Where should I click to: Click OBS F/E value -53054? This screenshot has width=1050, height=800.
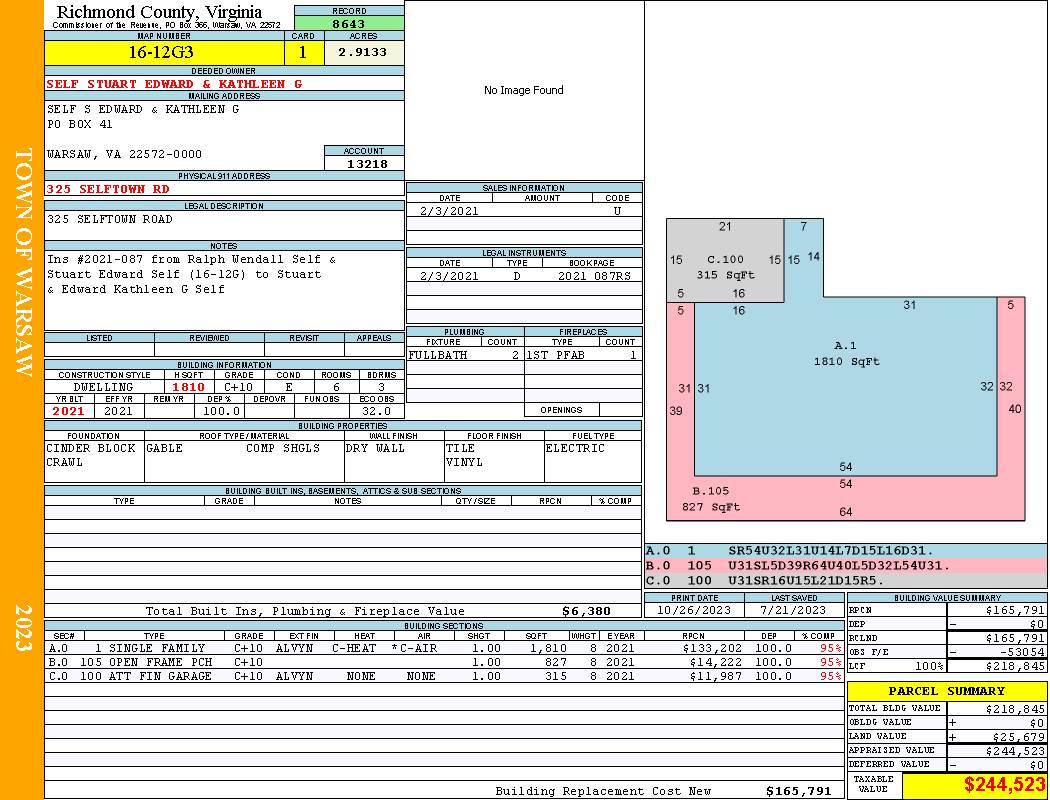click(1022, 652)
